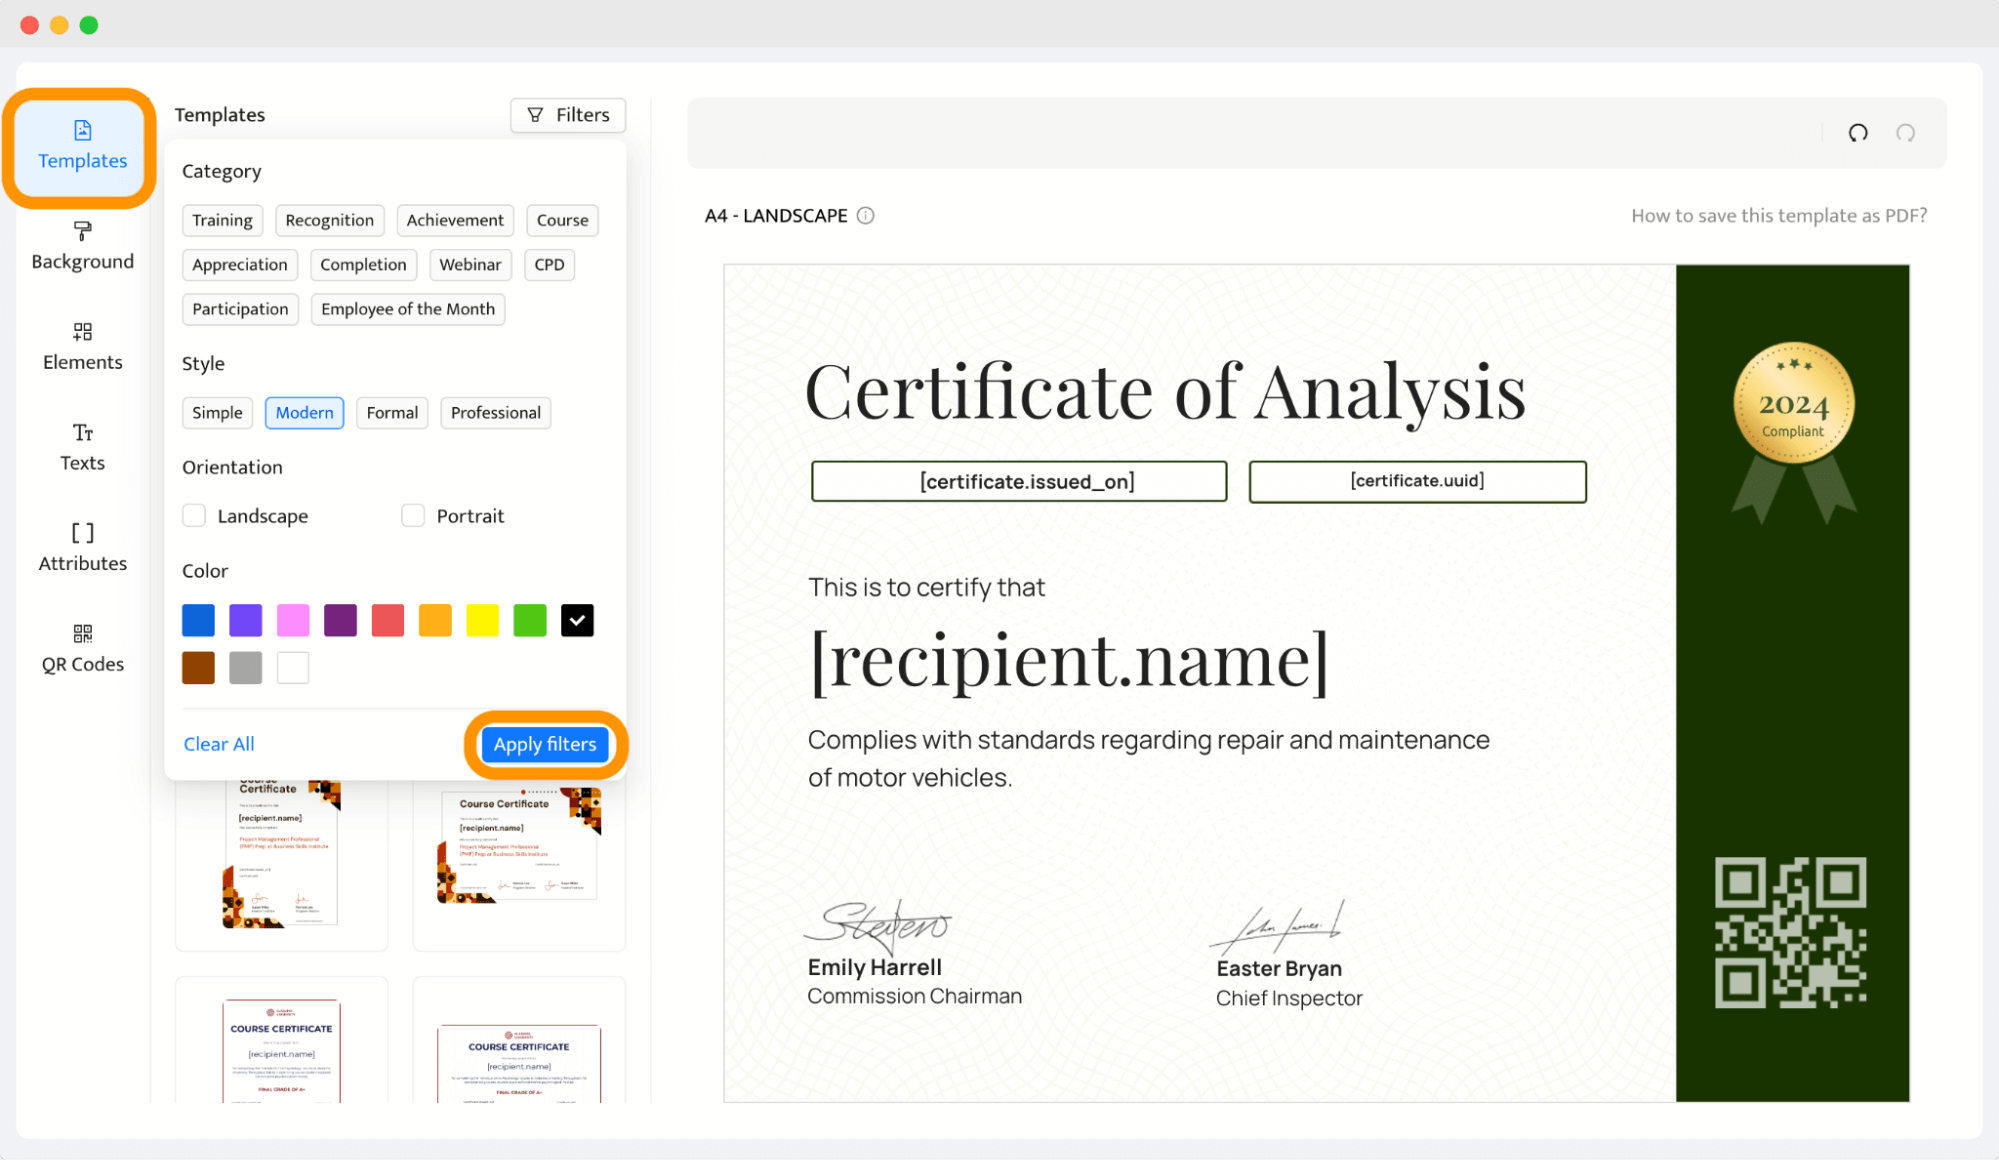Click Clear All link
The height and width of the screenshot is (1160, 1999).
(x=219, y=744)
